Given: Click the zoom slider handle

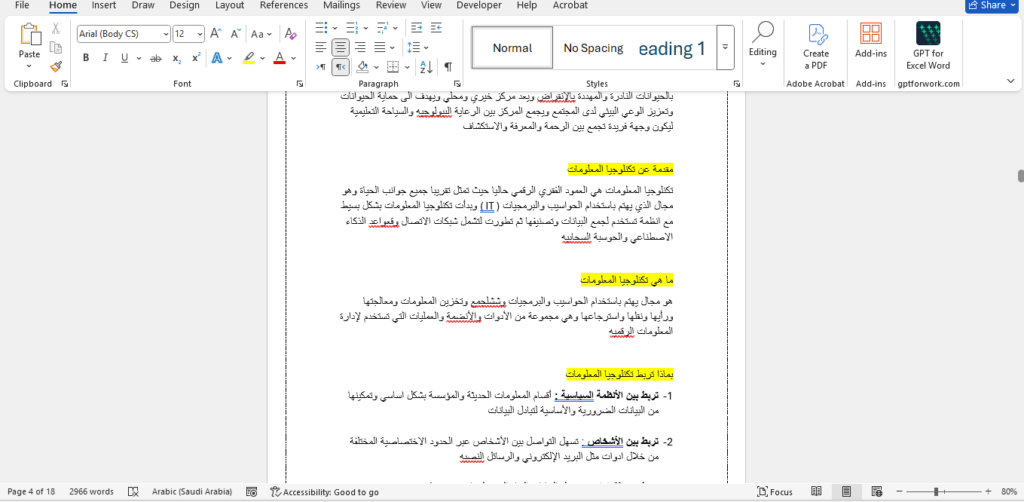Looking at the screenshot, I should tap(936, 492).
